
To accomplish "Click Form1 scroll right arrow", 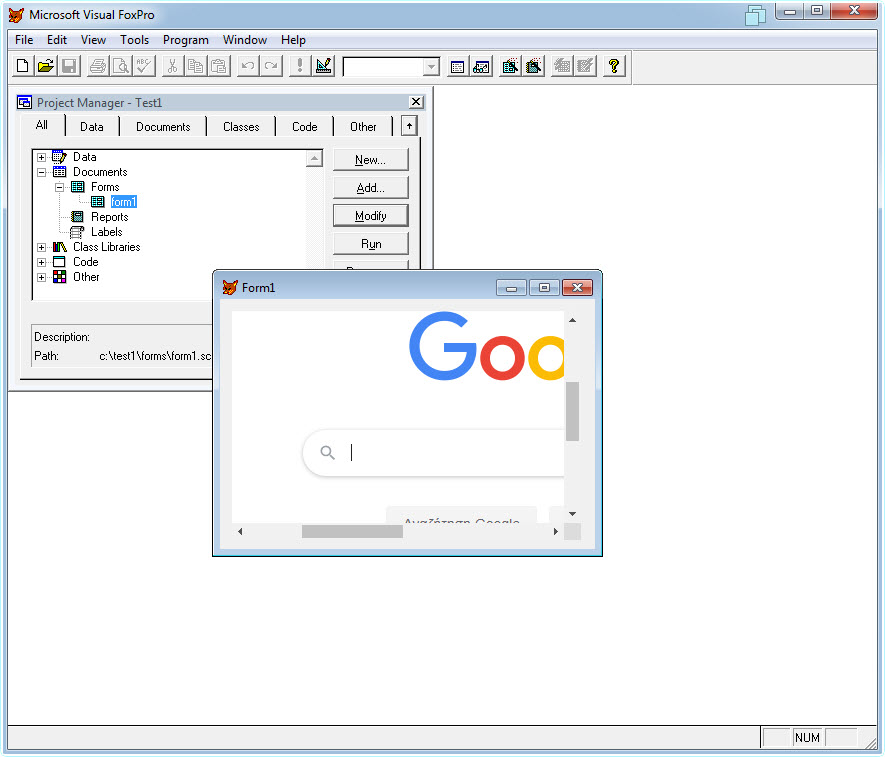I will [556, 531].
